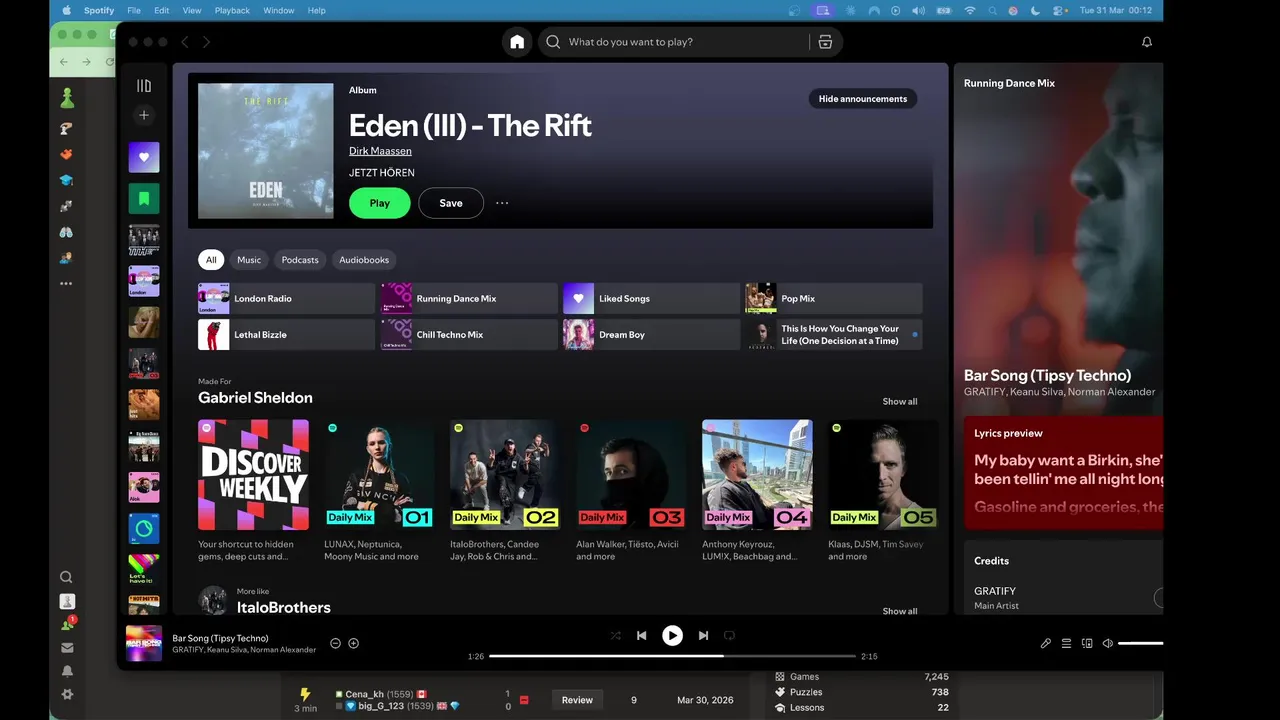Open the notifications bell in Spotify
Screen dimensions: 1280x720
[1147, 42]
